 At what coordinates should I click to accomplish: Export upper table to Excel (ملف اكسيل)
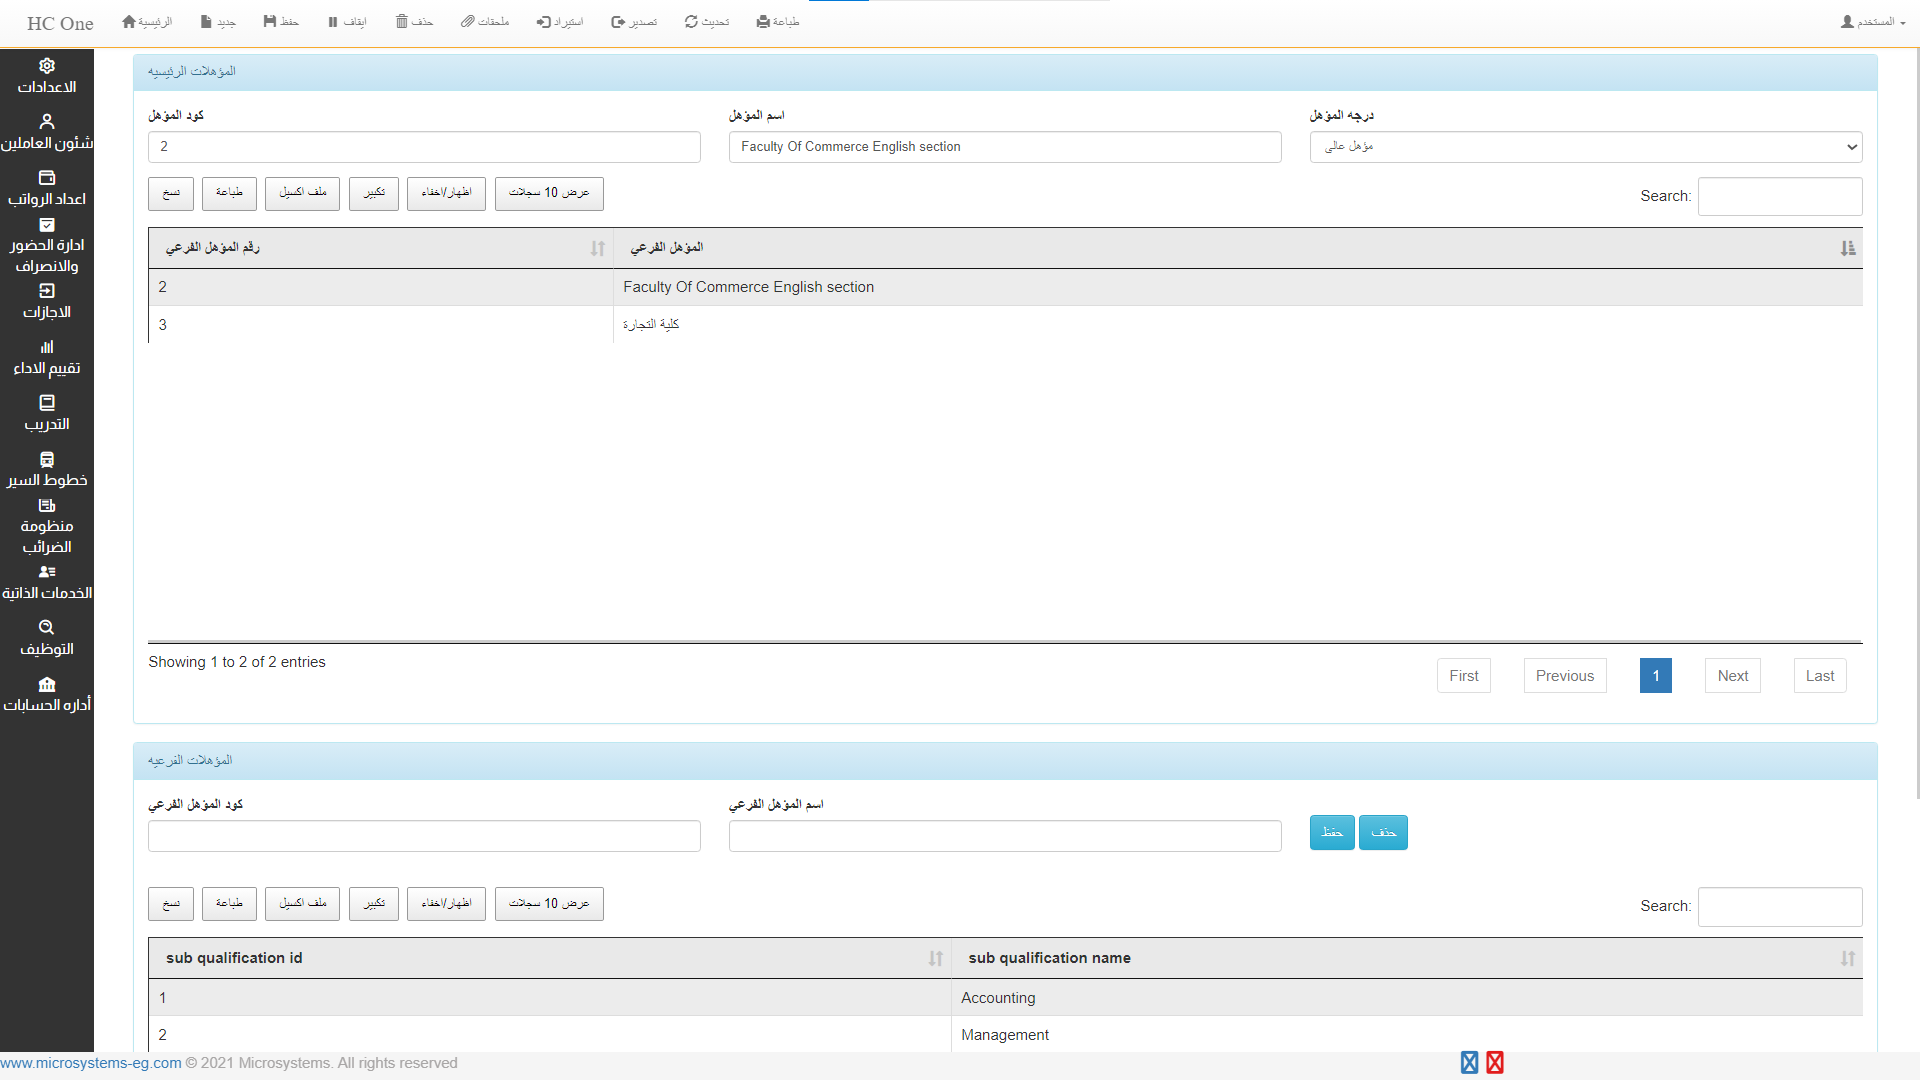click(303, 193)
